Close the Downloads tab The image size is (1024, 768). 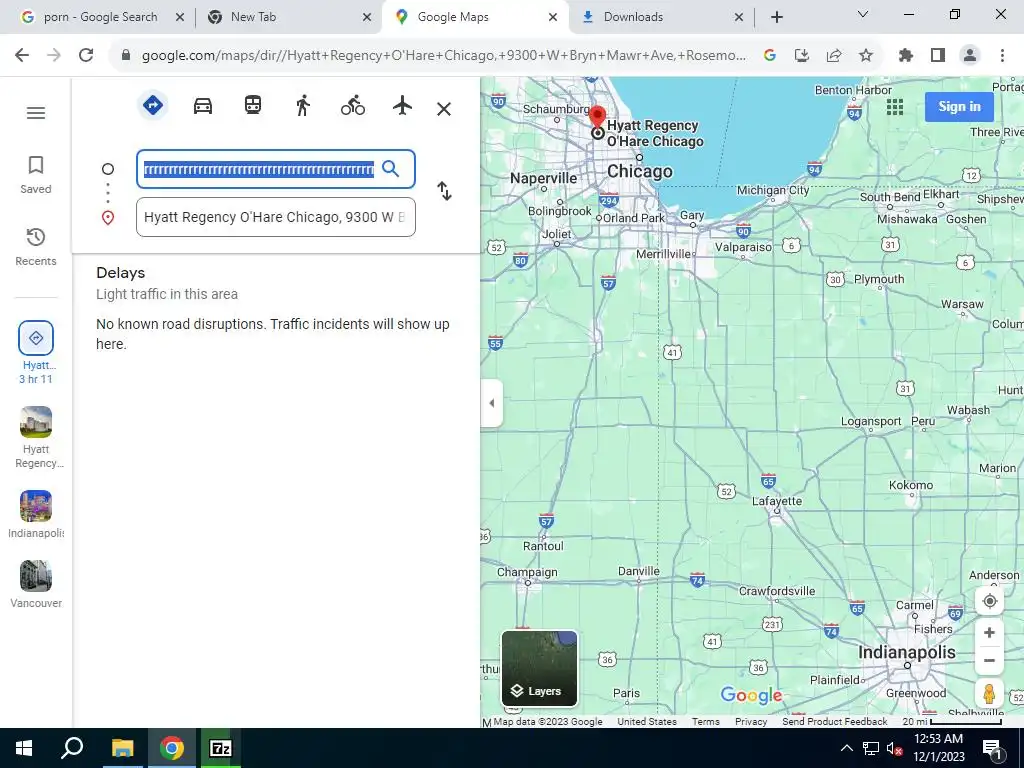(x=739, y=17)
